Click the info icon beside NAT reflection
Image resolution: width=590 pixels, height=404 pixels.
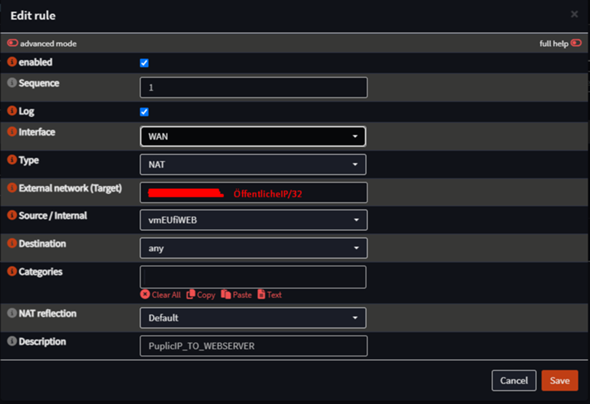(x=12, y=313)
